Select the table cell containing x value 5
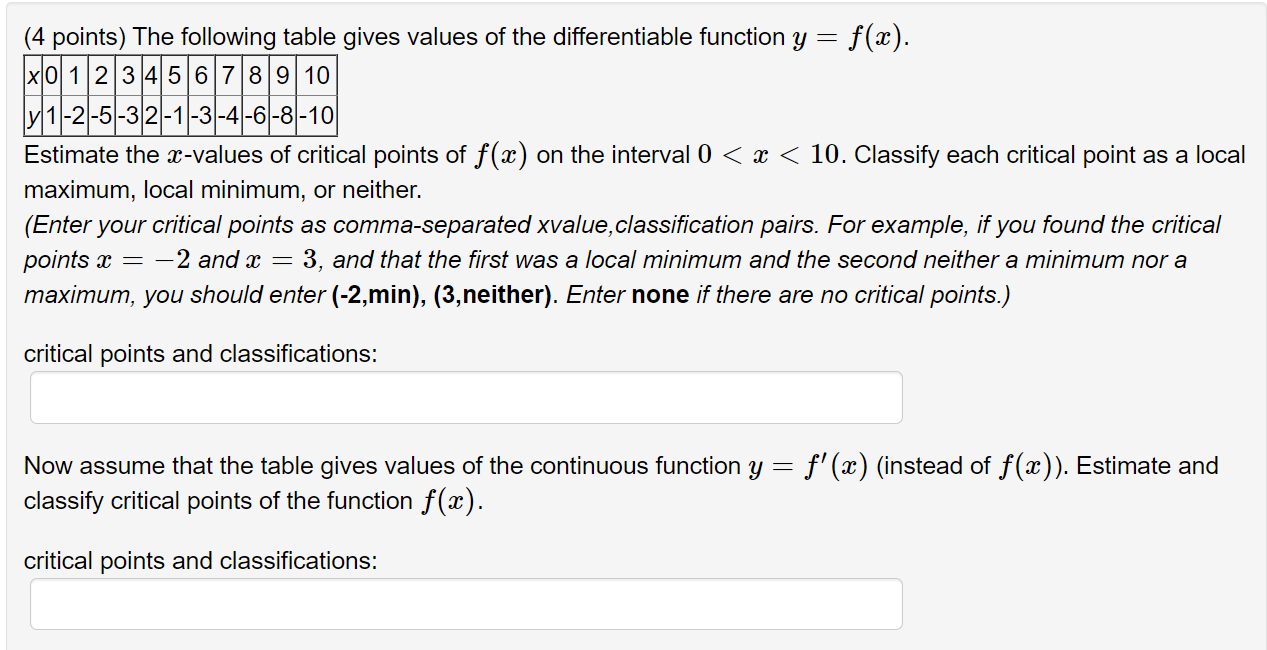1267x650 pixels. (x=172, y=75)
